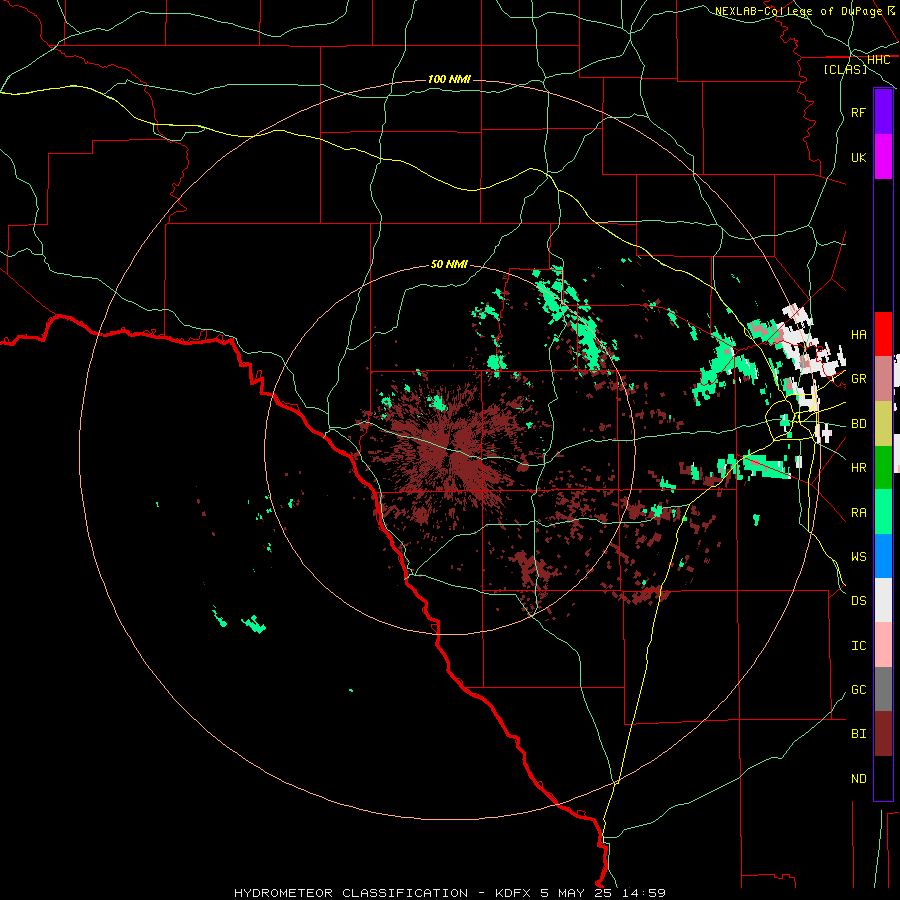This screenshot has width=900, height=900.
Task: Click the BI brown legend swatch
Action: [x=883, y=734]
